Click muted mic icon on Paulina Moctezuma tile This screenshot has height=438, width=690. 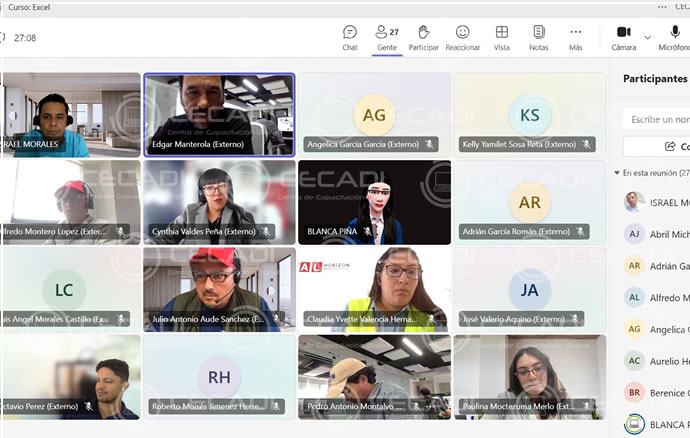pos(587,406)
